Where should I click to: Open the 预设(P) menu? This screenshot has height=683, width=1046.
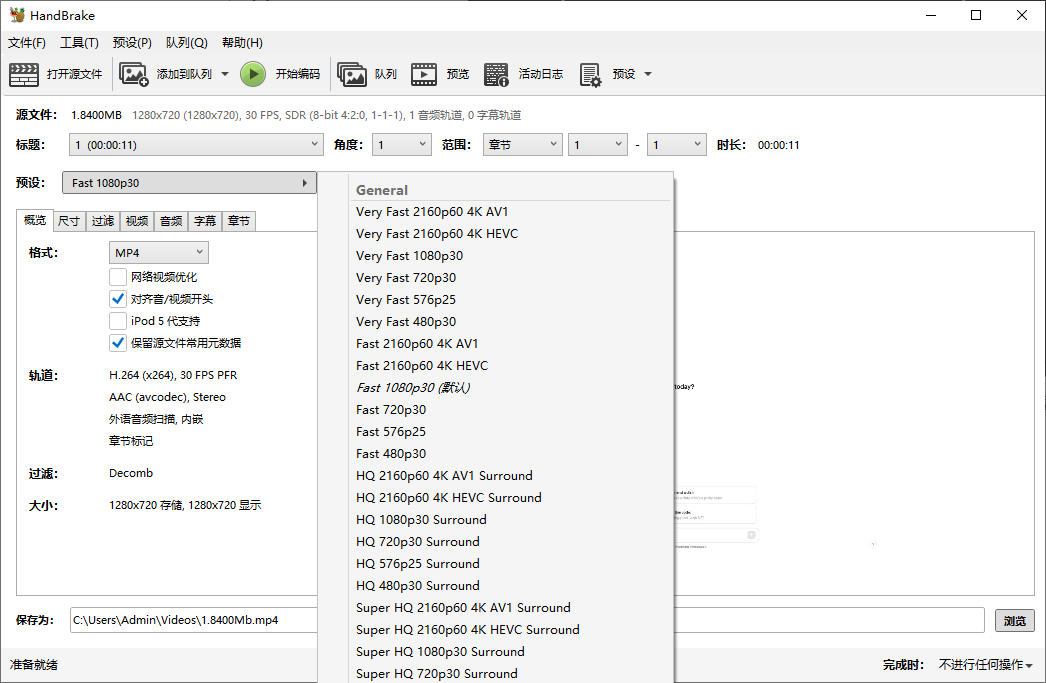pos(132,43)
